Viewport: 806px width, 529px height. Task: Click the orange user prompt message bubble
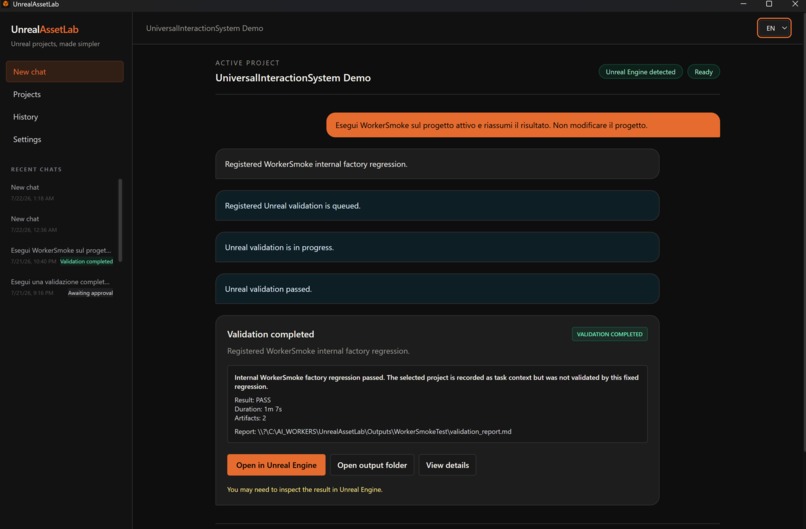pos(523,125)
